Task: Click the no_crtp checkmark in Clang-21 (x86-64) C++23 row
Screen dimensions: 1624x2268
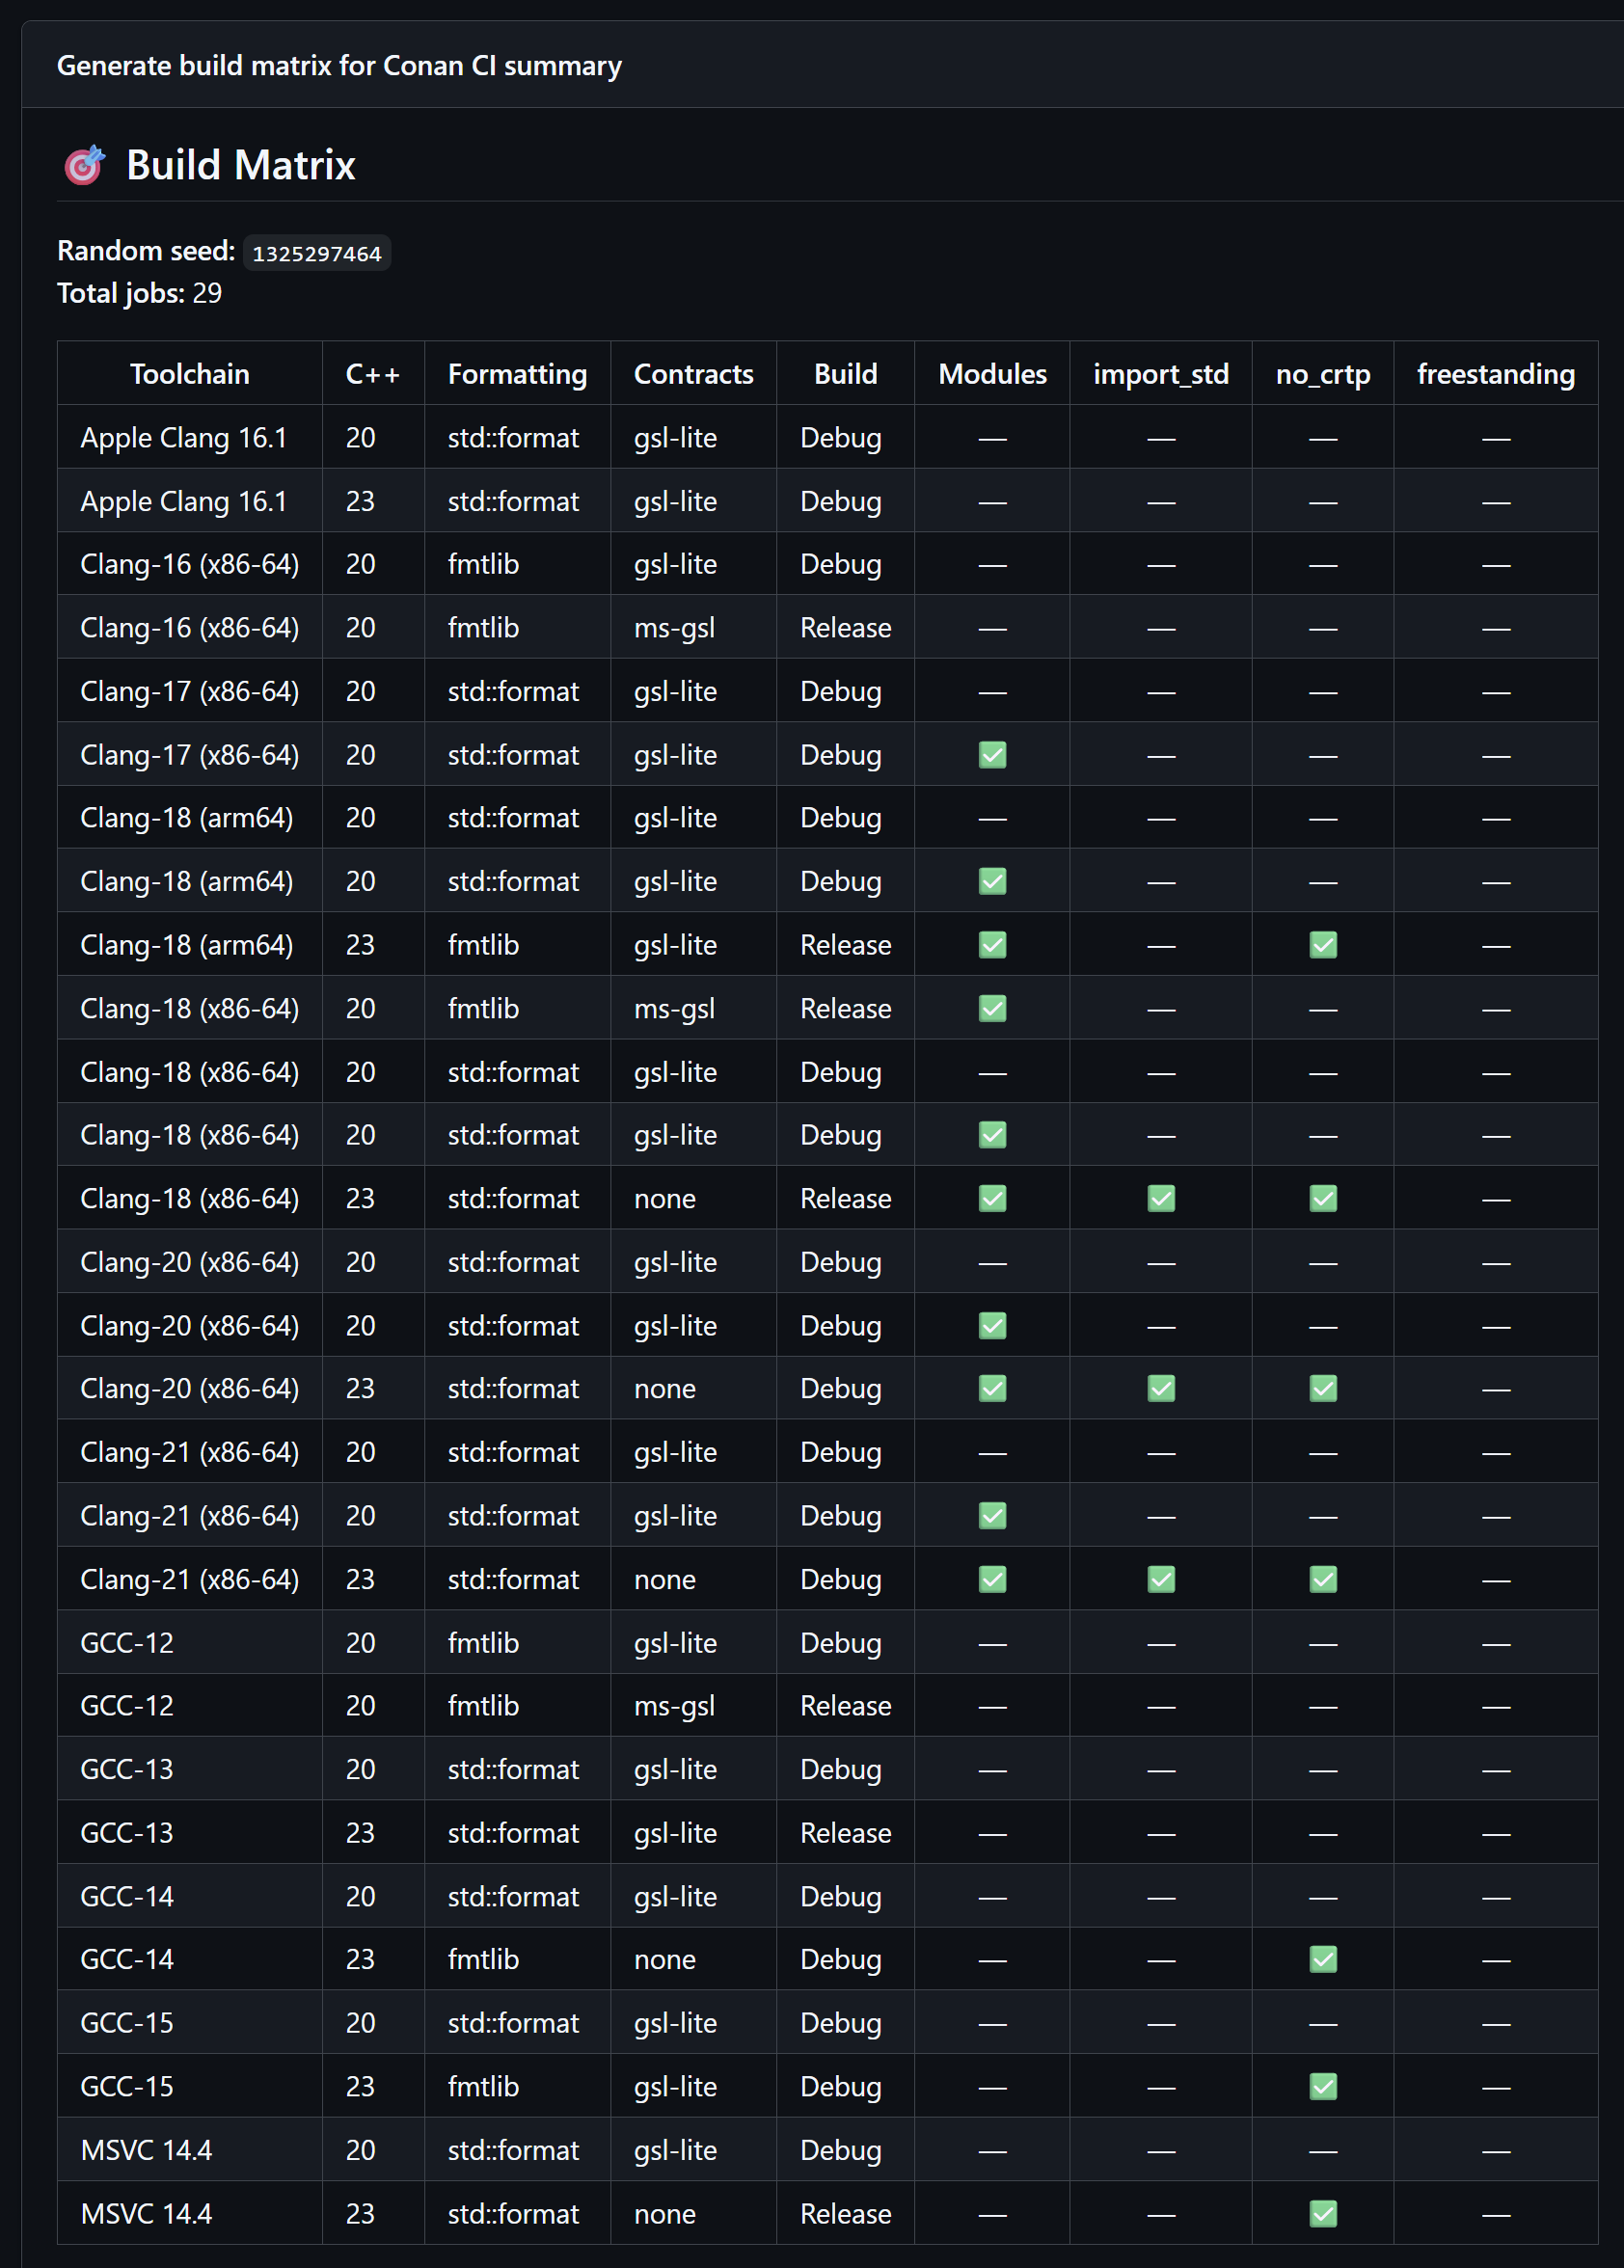Action: click(x=1323, y=1579)
